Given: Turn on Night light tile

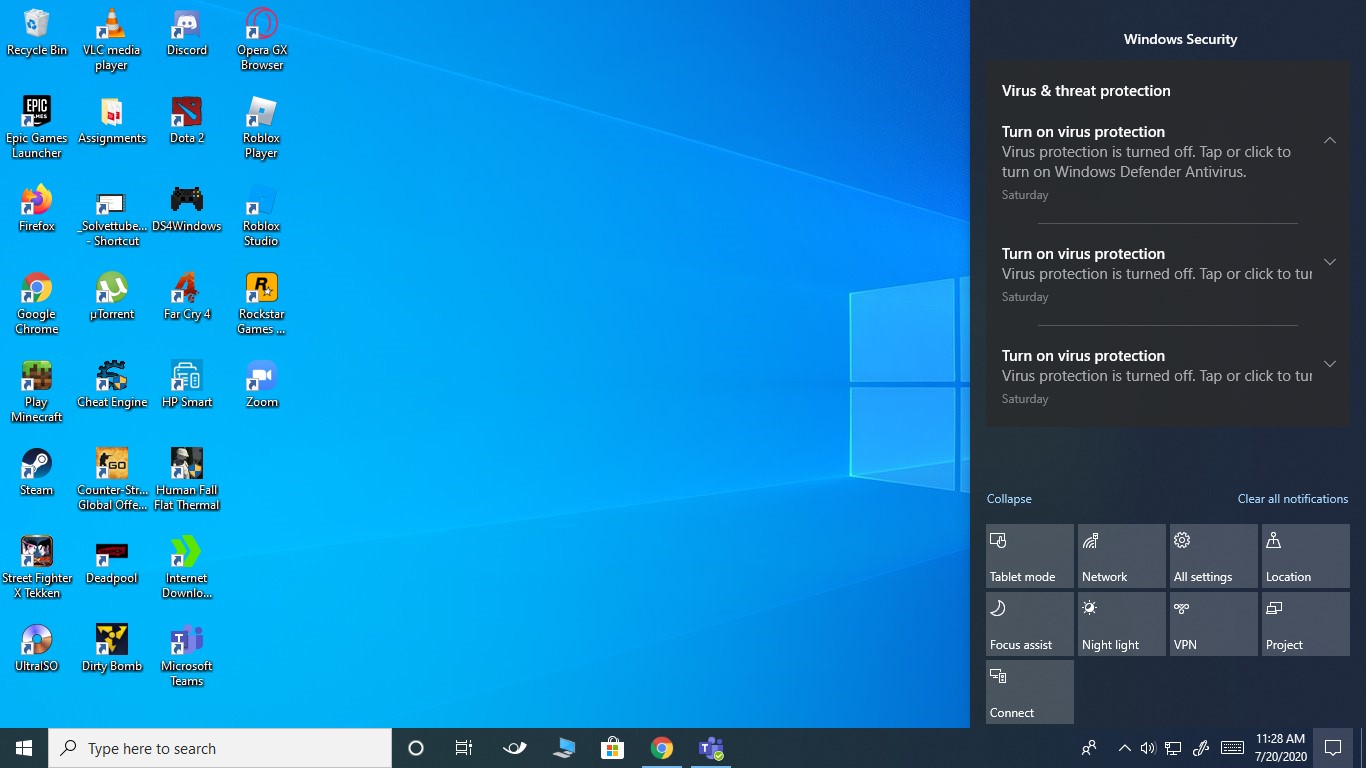Looking at the screenshot, I should click(1122, 624).
